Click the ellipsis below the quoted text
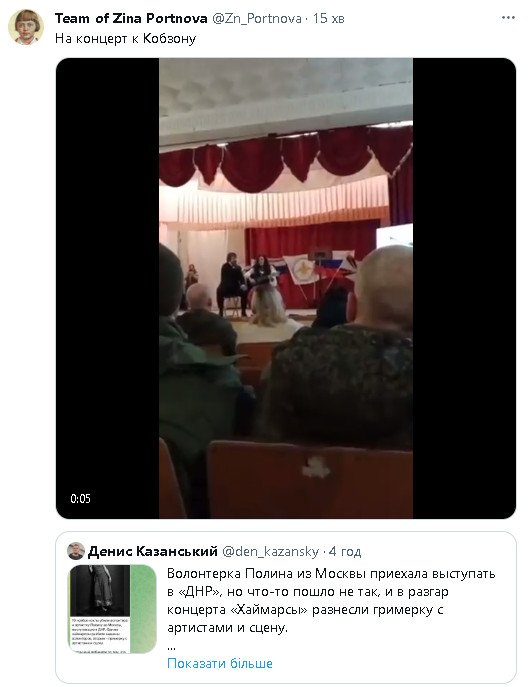The width and height of the screenshot is (528, 687). (171, 647)
